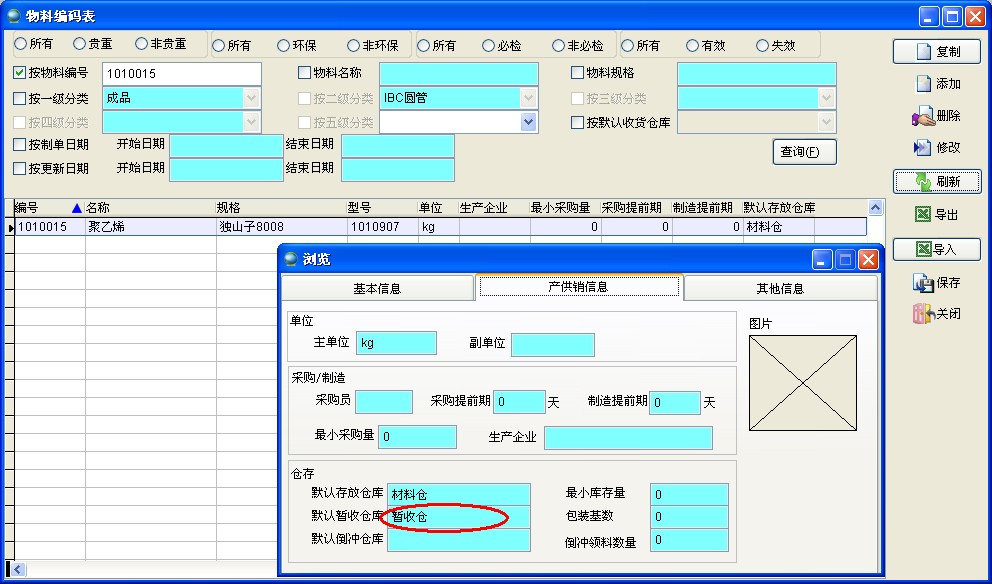The image size is (992, 584).
Task: Click the 添加 (Add) icon button
Action: (x=936, y=83)
